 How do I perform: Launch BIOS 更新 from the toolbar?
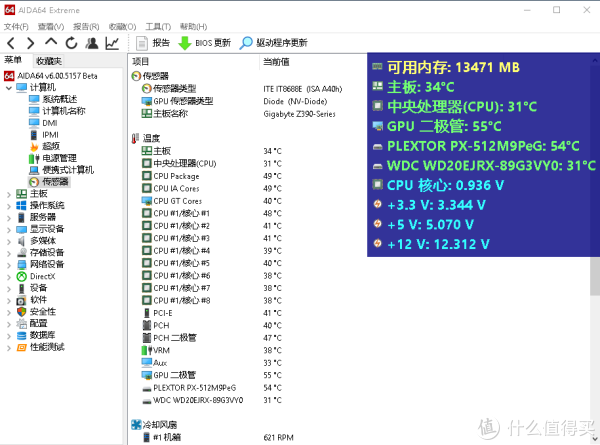(205, 43)
